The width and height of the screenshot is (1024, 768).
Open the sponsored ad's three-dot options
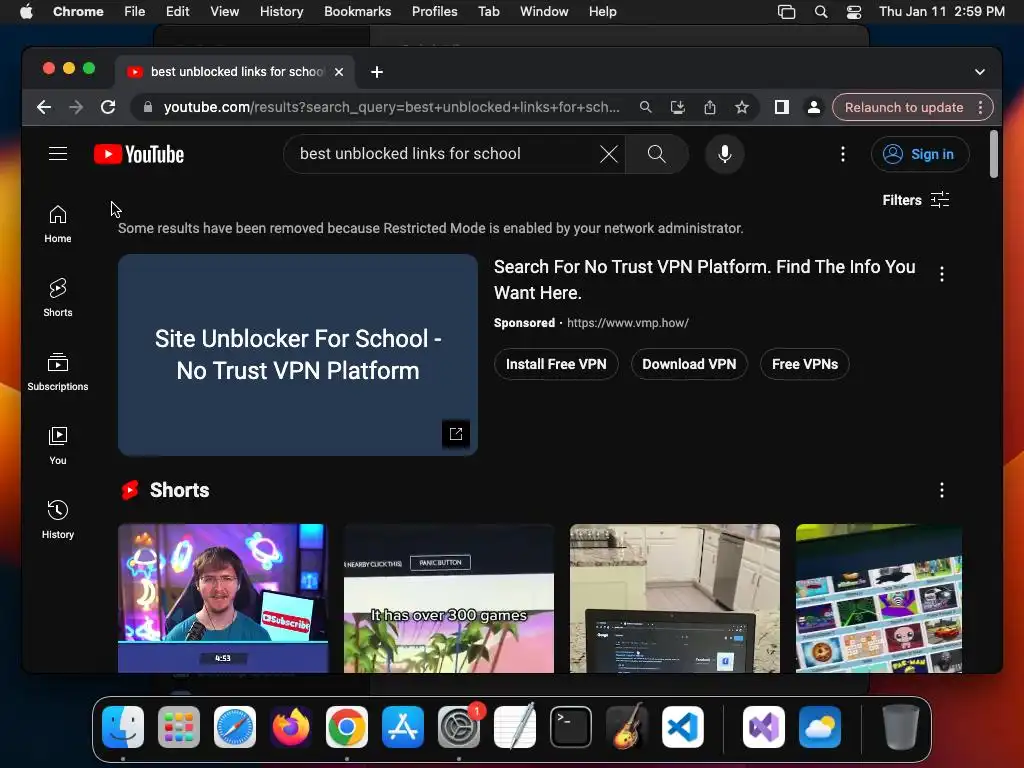941,274
